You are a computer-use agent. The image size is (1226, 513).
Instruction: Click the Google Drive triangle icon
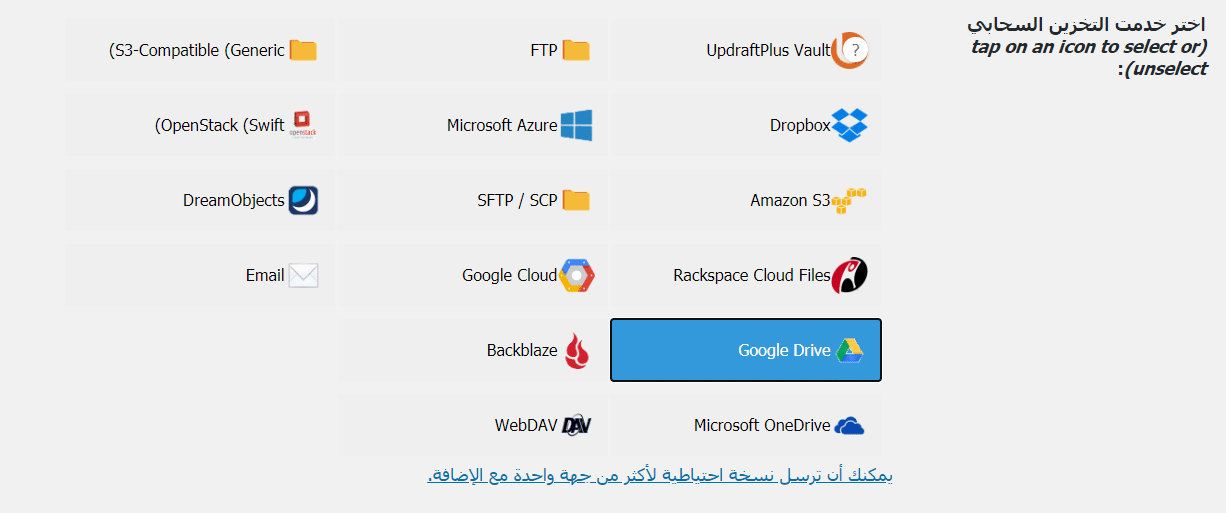(x=849, y=350)
